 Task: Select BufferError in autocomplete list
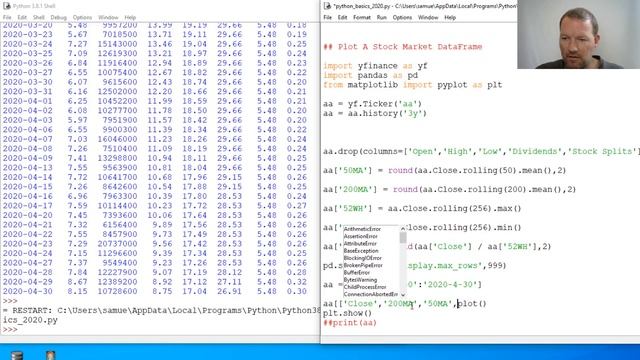click(x=356, y=273)
